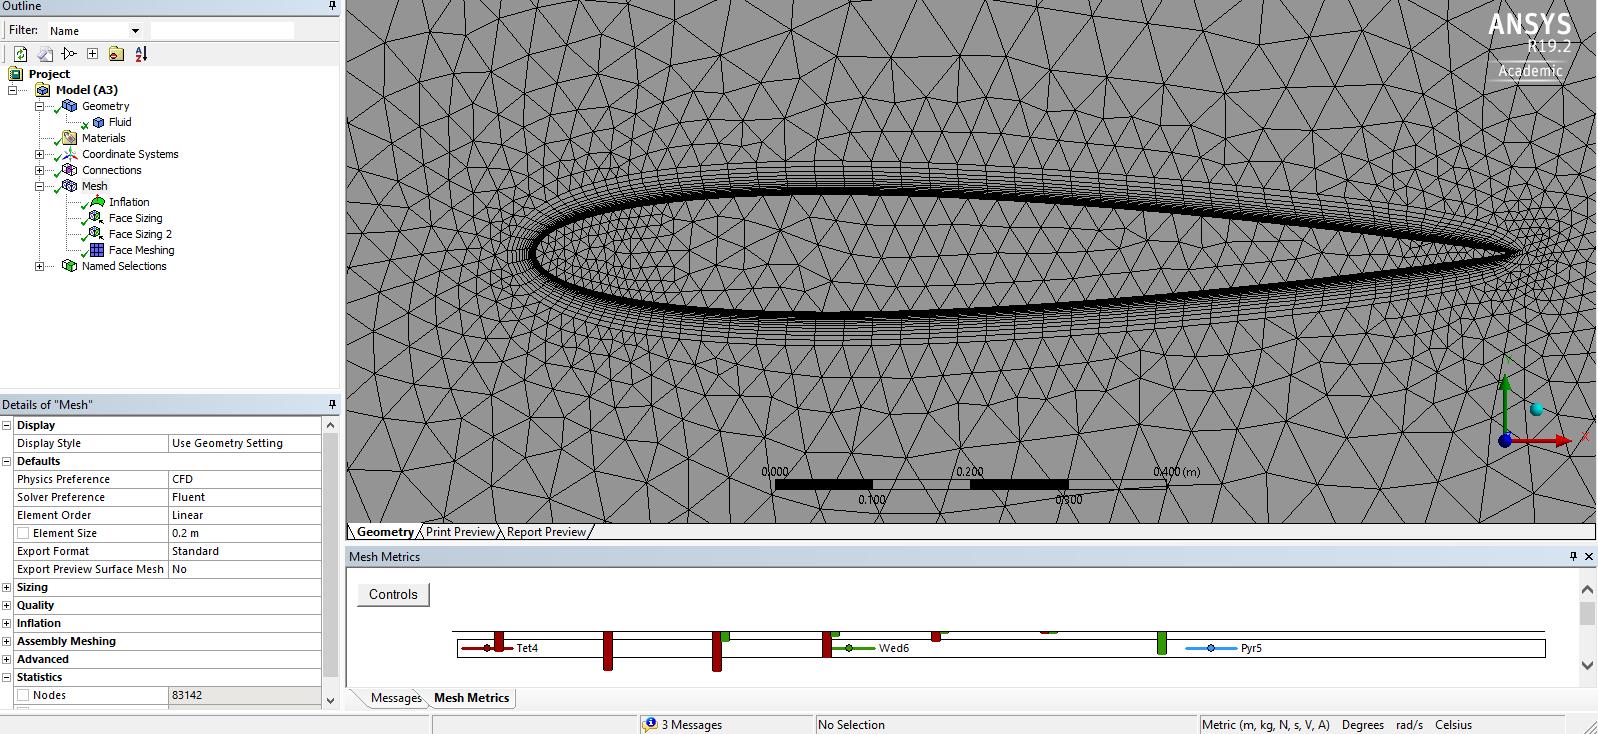1598x734 pixels.
Task: Open the Filter Name dropdown
Action: pos(135,31)
